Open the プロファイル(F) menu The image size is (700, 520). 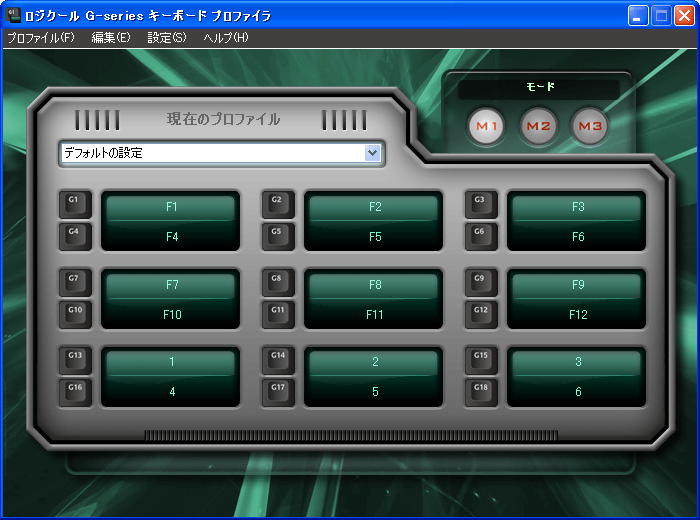tap(41, 38)
